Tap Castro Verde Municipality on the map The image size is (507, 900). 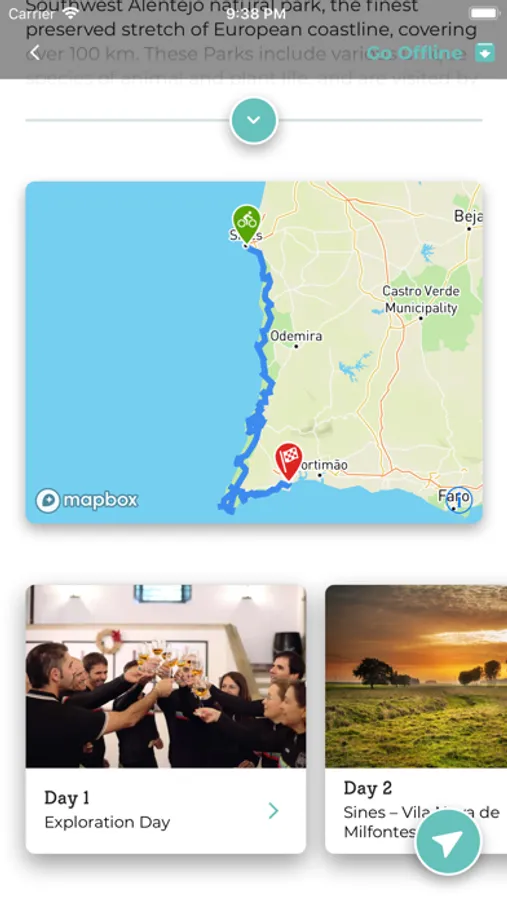421,300
